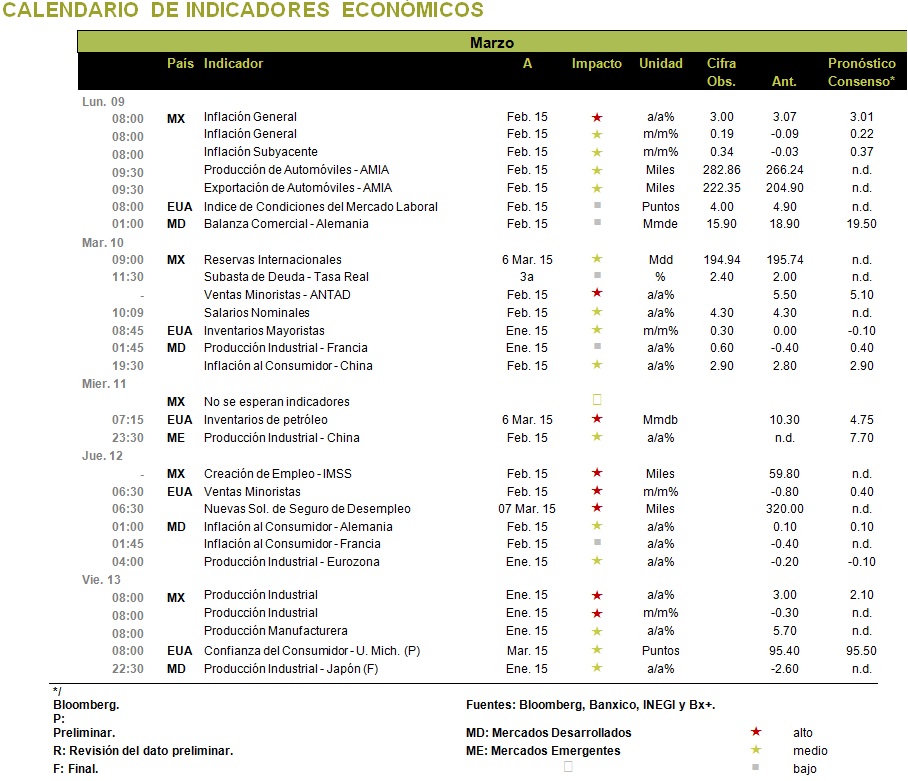
Task: Select the Jue. 12 date label
Action: (x=102, y=456)
